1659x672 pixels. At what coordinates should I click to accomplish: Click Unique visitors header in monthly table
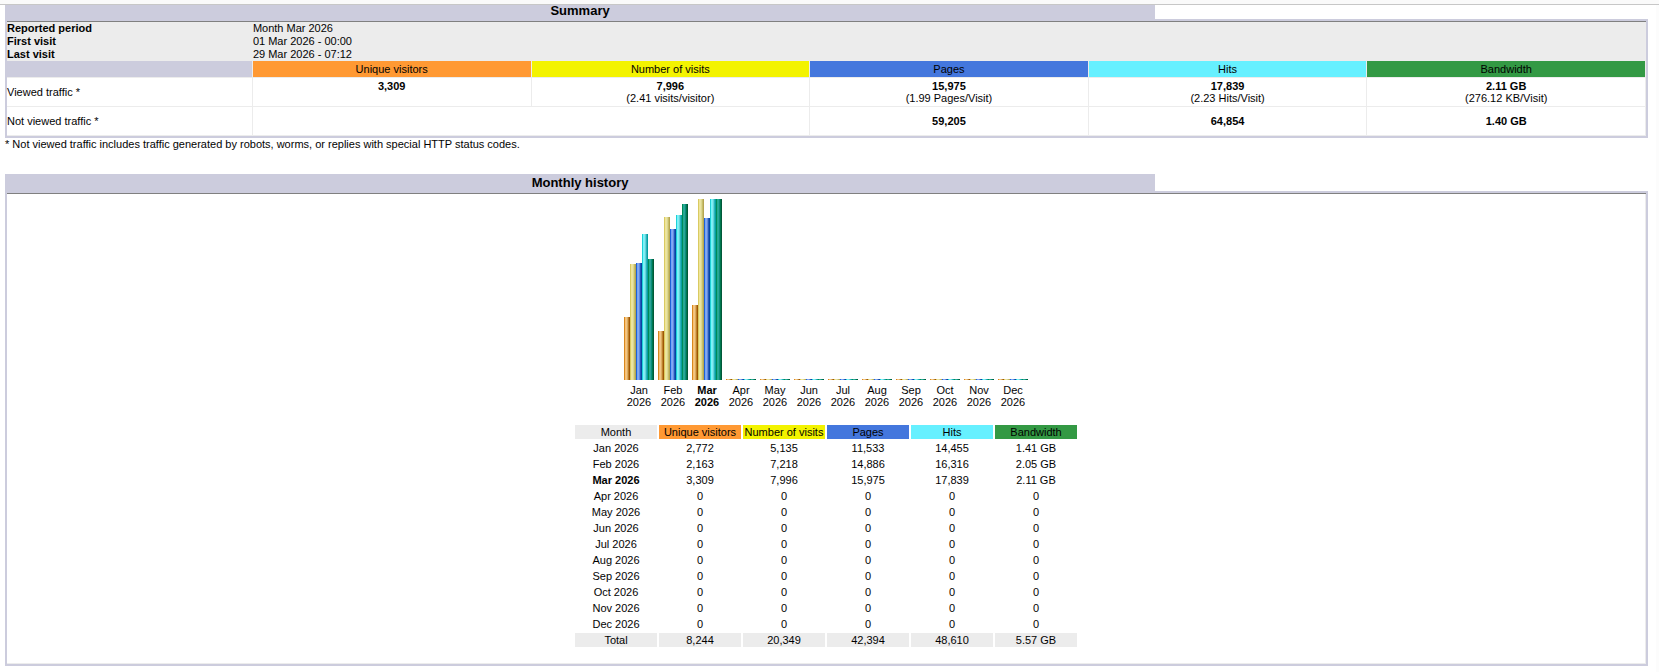[699, 432]
